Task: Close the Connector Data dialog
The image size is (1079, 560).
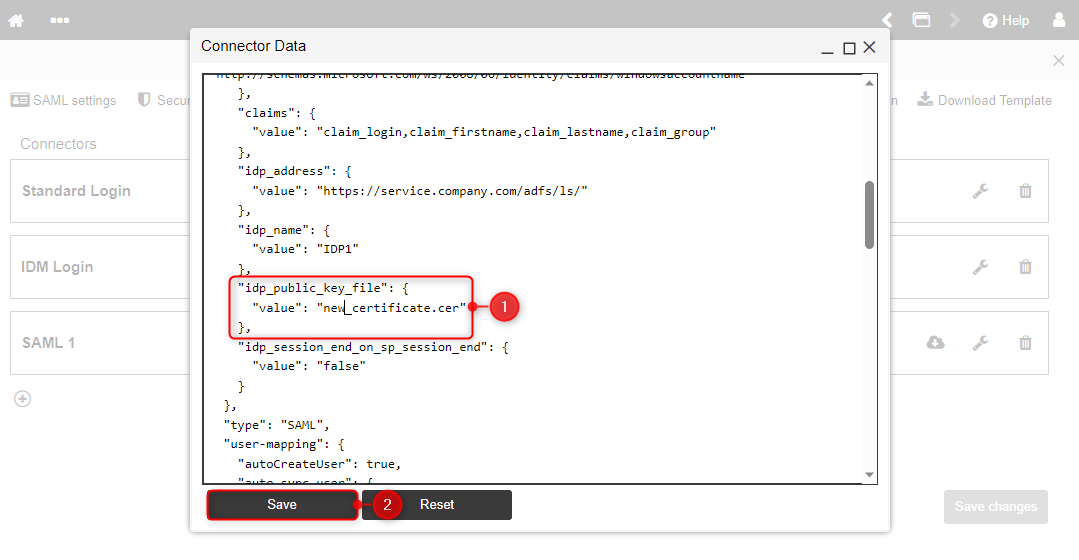Action: tap(870, 47)
